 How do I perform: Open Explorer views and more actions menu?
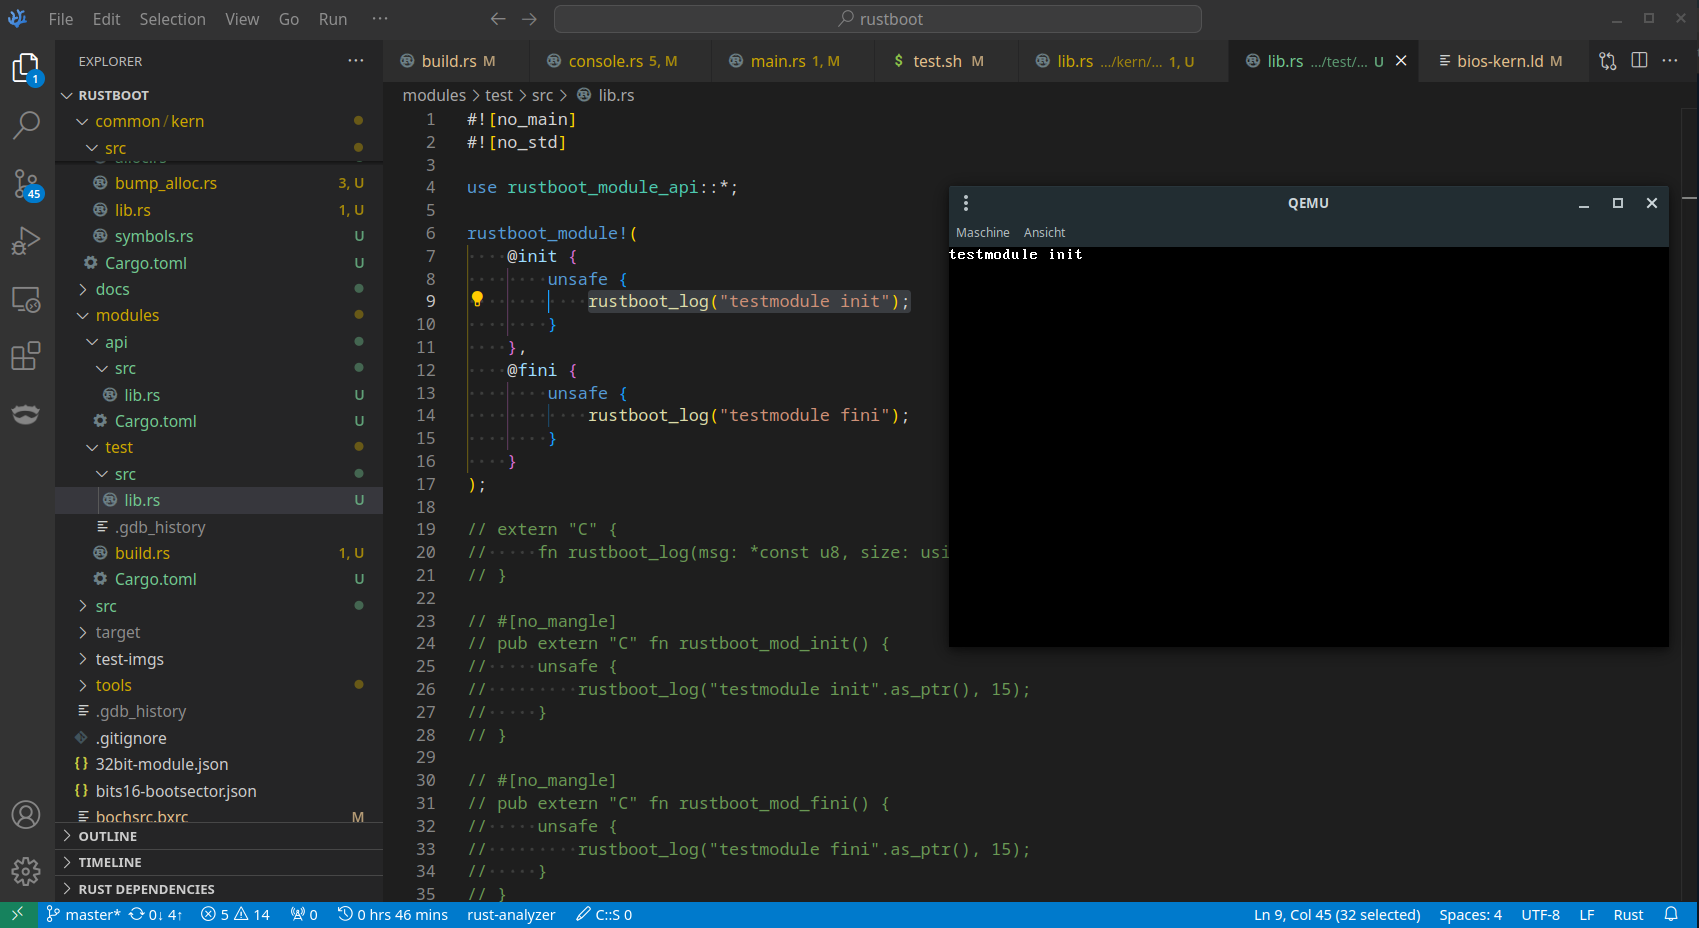pyautogui.click(x=356, y=61)
